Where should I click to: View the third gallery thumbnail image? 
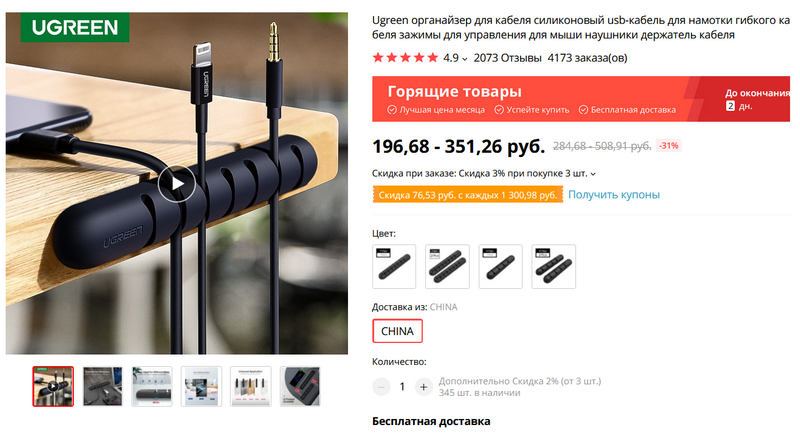click(x=152, y=386)
